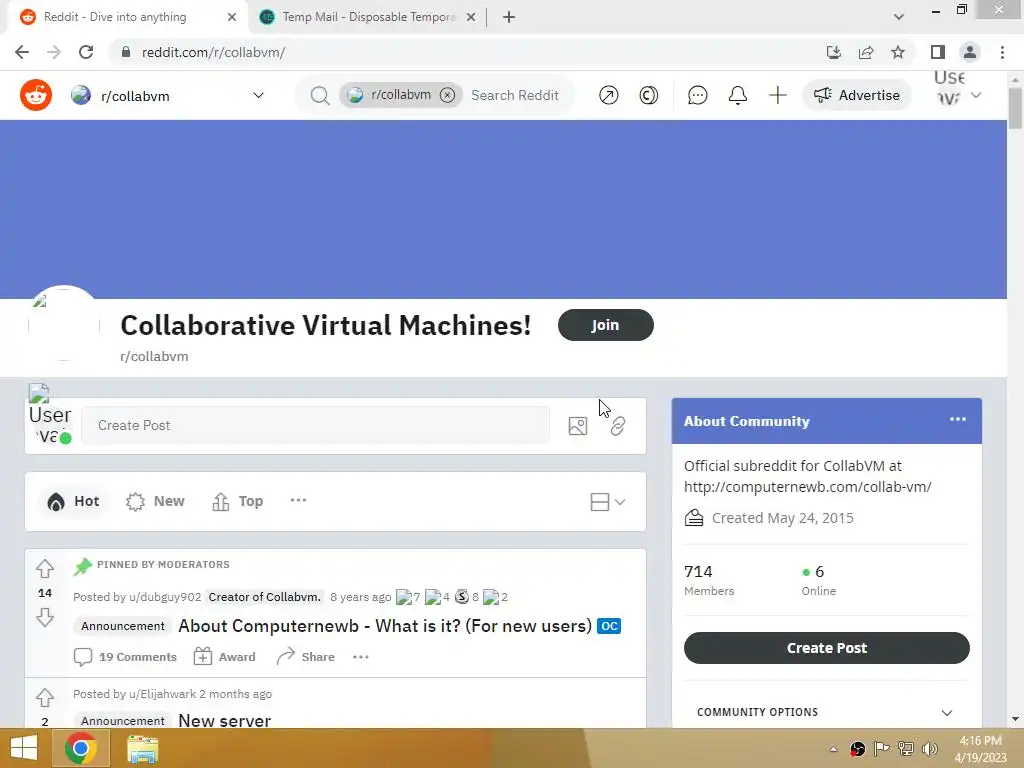Open more options for pinned post
Viewport: 1024px width, 768px height.
[360, 657]
